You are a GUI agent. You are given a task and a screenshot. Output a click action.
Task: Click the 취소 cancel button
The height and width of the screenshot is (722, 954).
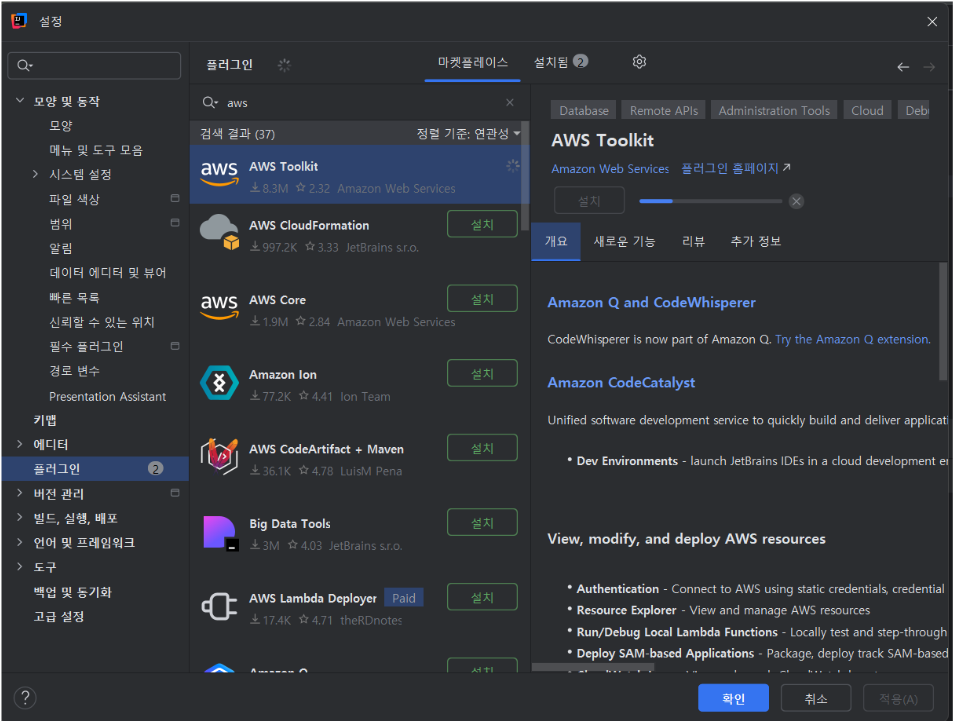(x=816, y=698)
